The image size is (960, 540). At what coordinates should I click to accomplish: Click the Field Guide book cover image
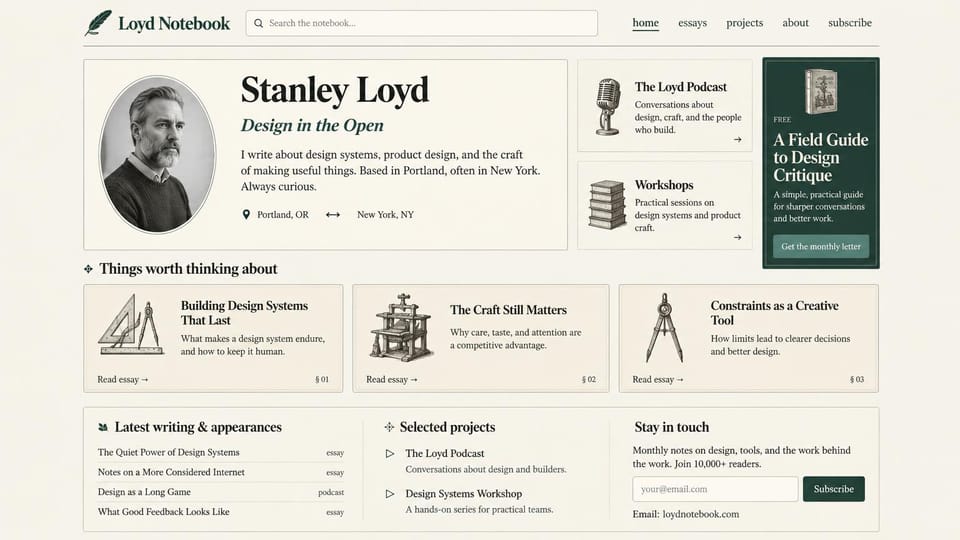click(821, 91)
